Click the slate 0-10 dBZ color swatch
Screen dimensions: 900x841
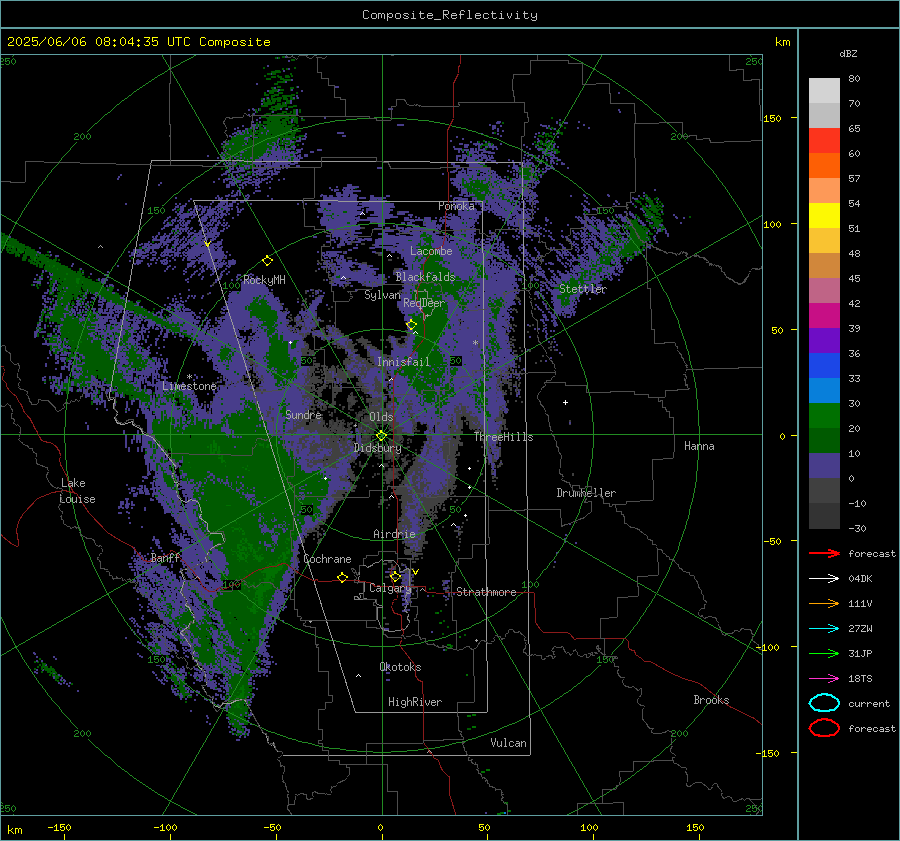[x=824, y=466]
